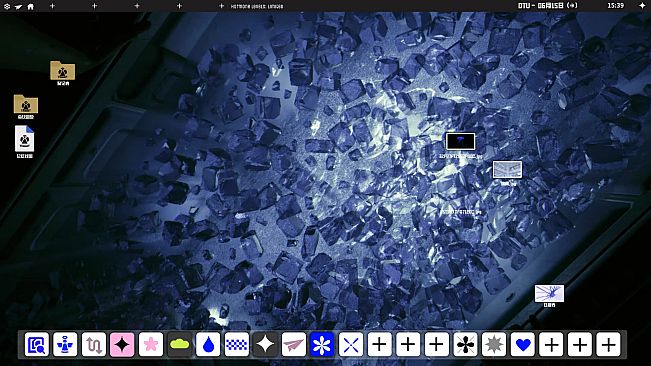Open the pink tile with black sparkle
The width and height of the screenshot is (651, 366).
122,344
